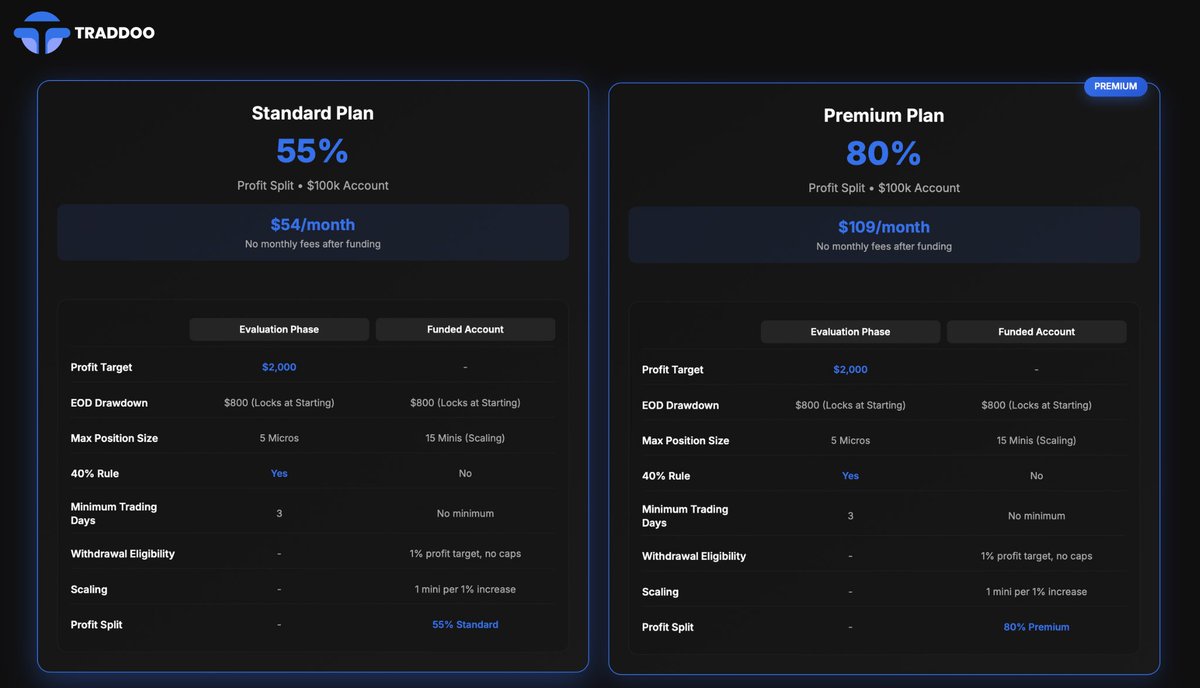This screenshot has height=688, width=1200.
Task: Click 1% profit target, no caps in Standard Plan
Action: (x=465, y=553)
